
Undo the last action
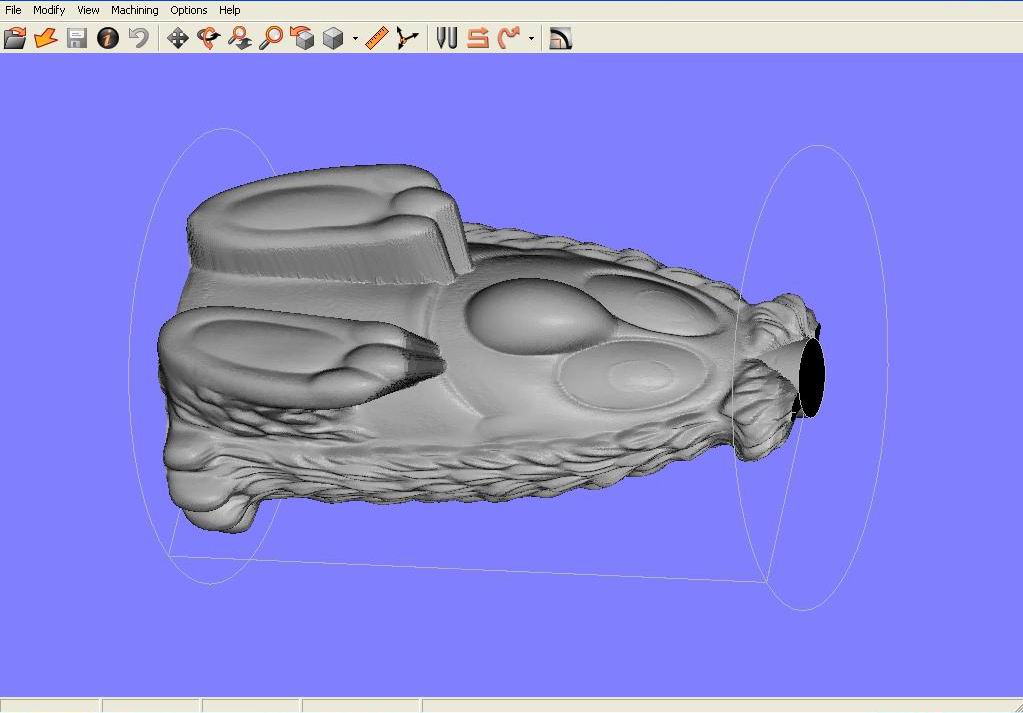(139, 38)
